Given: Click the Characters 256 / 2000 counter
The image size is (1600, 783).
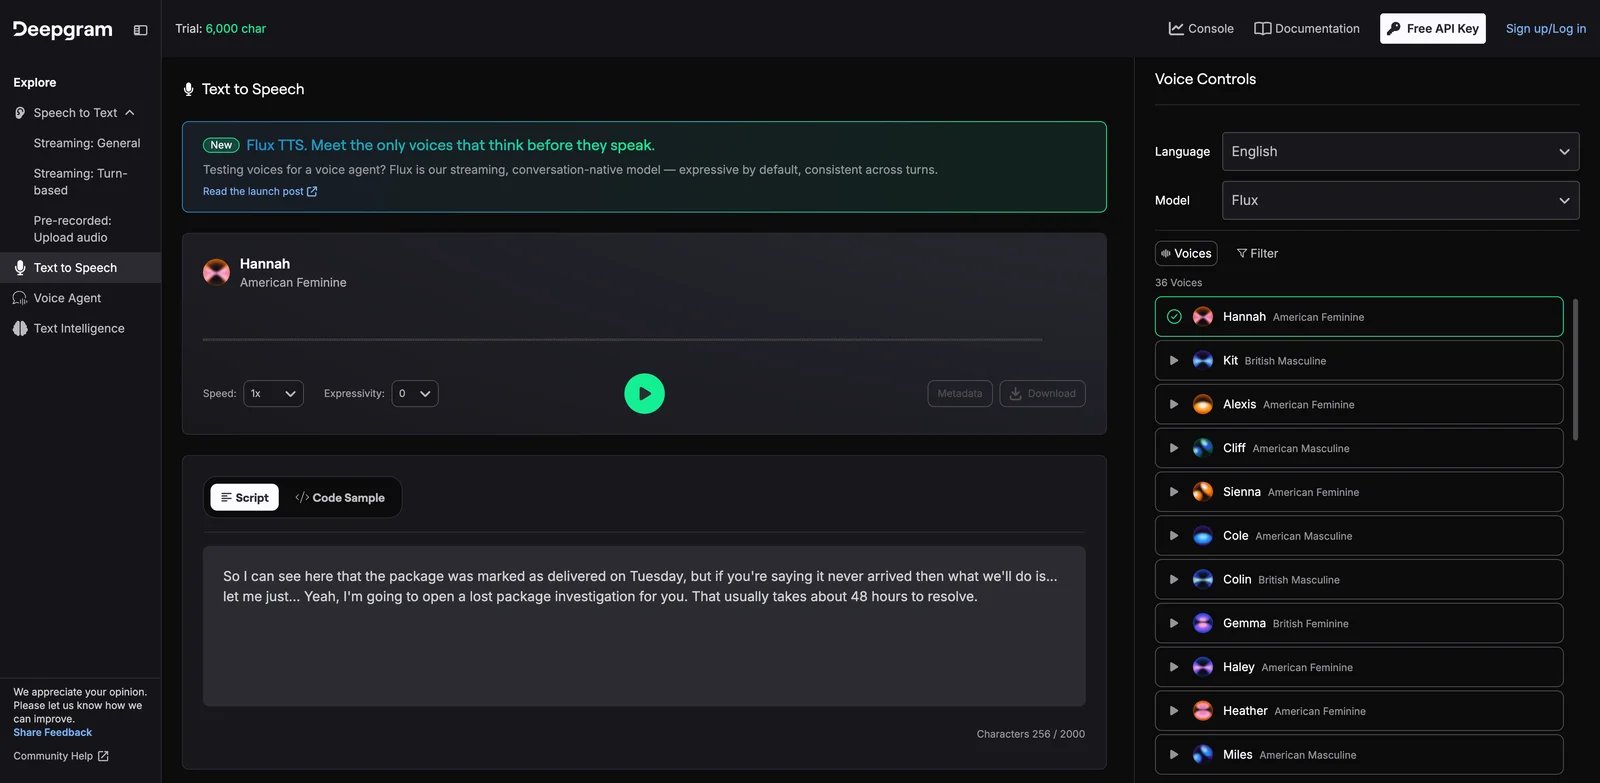Looking at the screenshot, I should click(x=1030, y=734).
